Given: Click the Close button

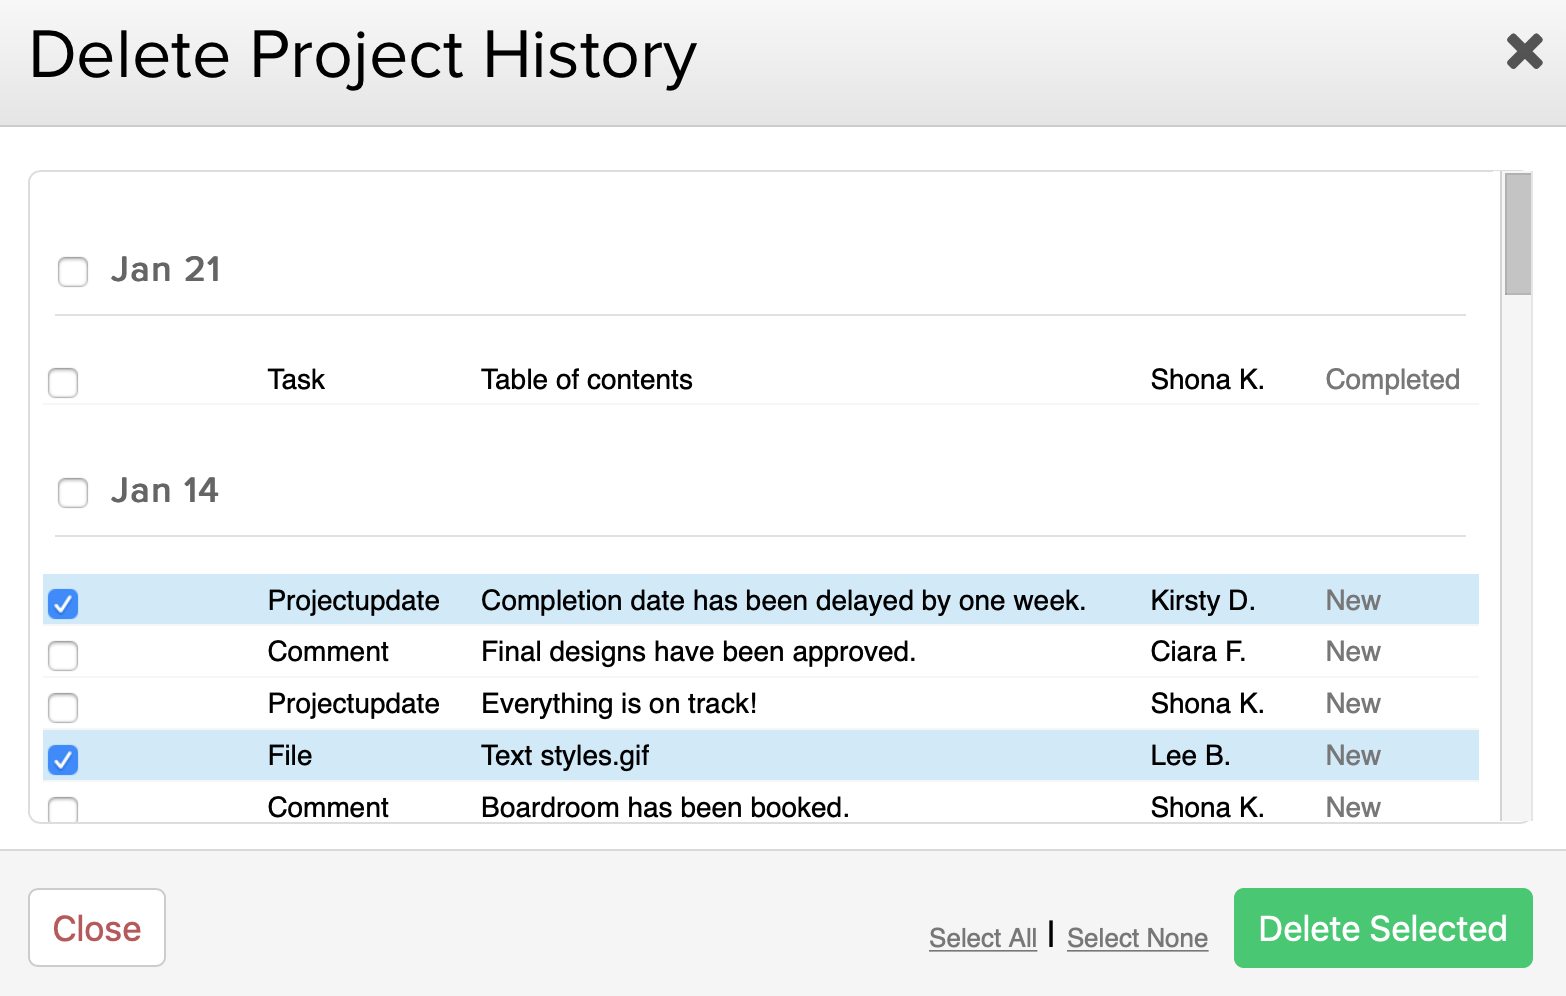Looking at the screenshot, I should click(97, 928).
